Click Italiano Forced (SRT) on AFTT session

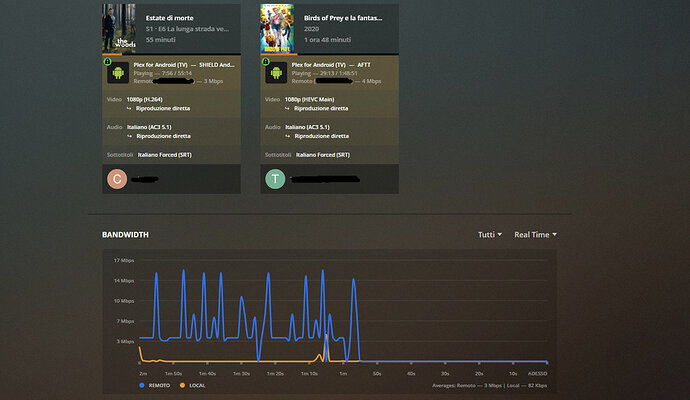pos(323,155)
